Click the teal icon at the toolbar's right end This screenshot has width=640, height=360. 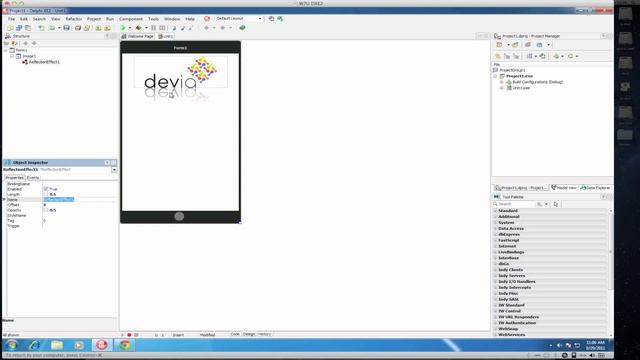point(242,28)
